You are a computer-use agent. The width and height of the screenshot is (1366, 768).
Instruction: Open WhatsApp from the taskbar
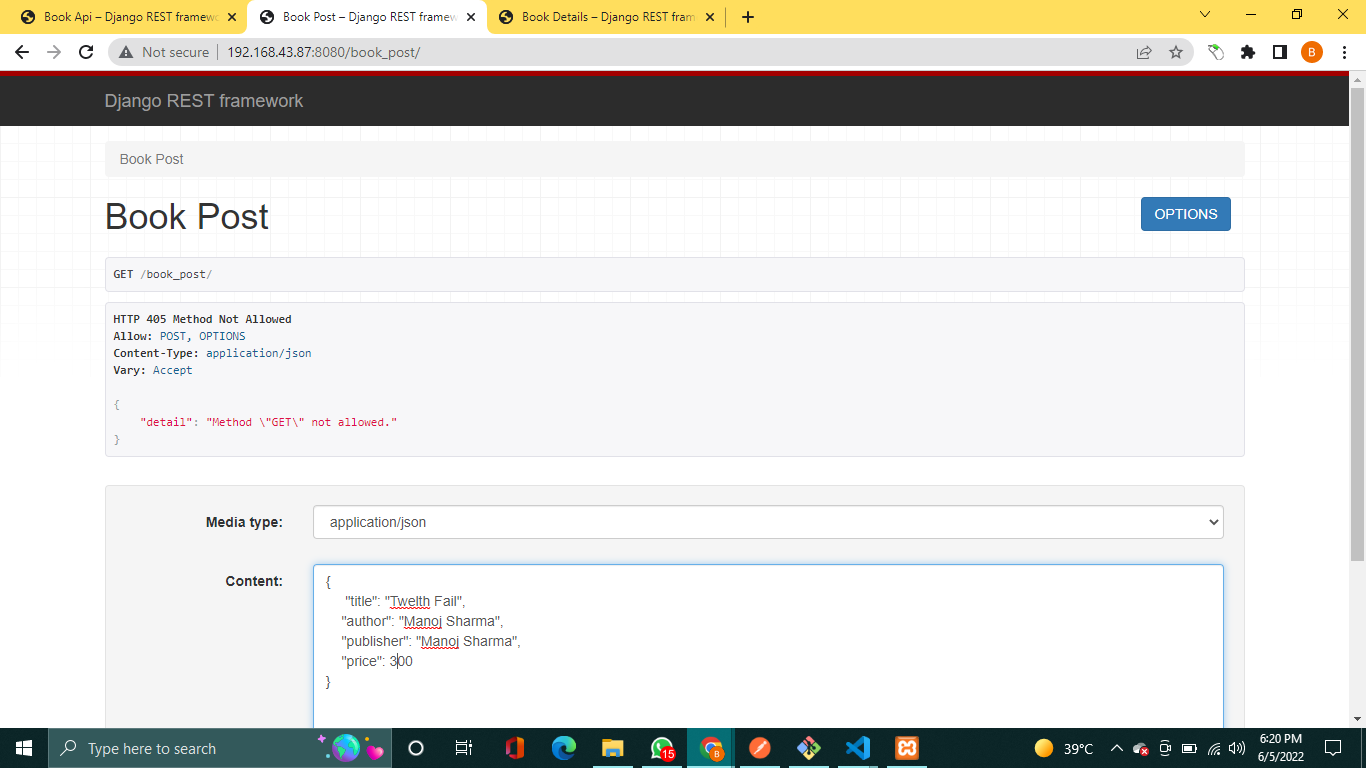point(662,748)
